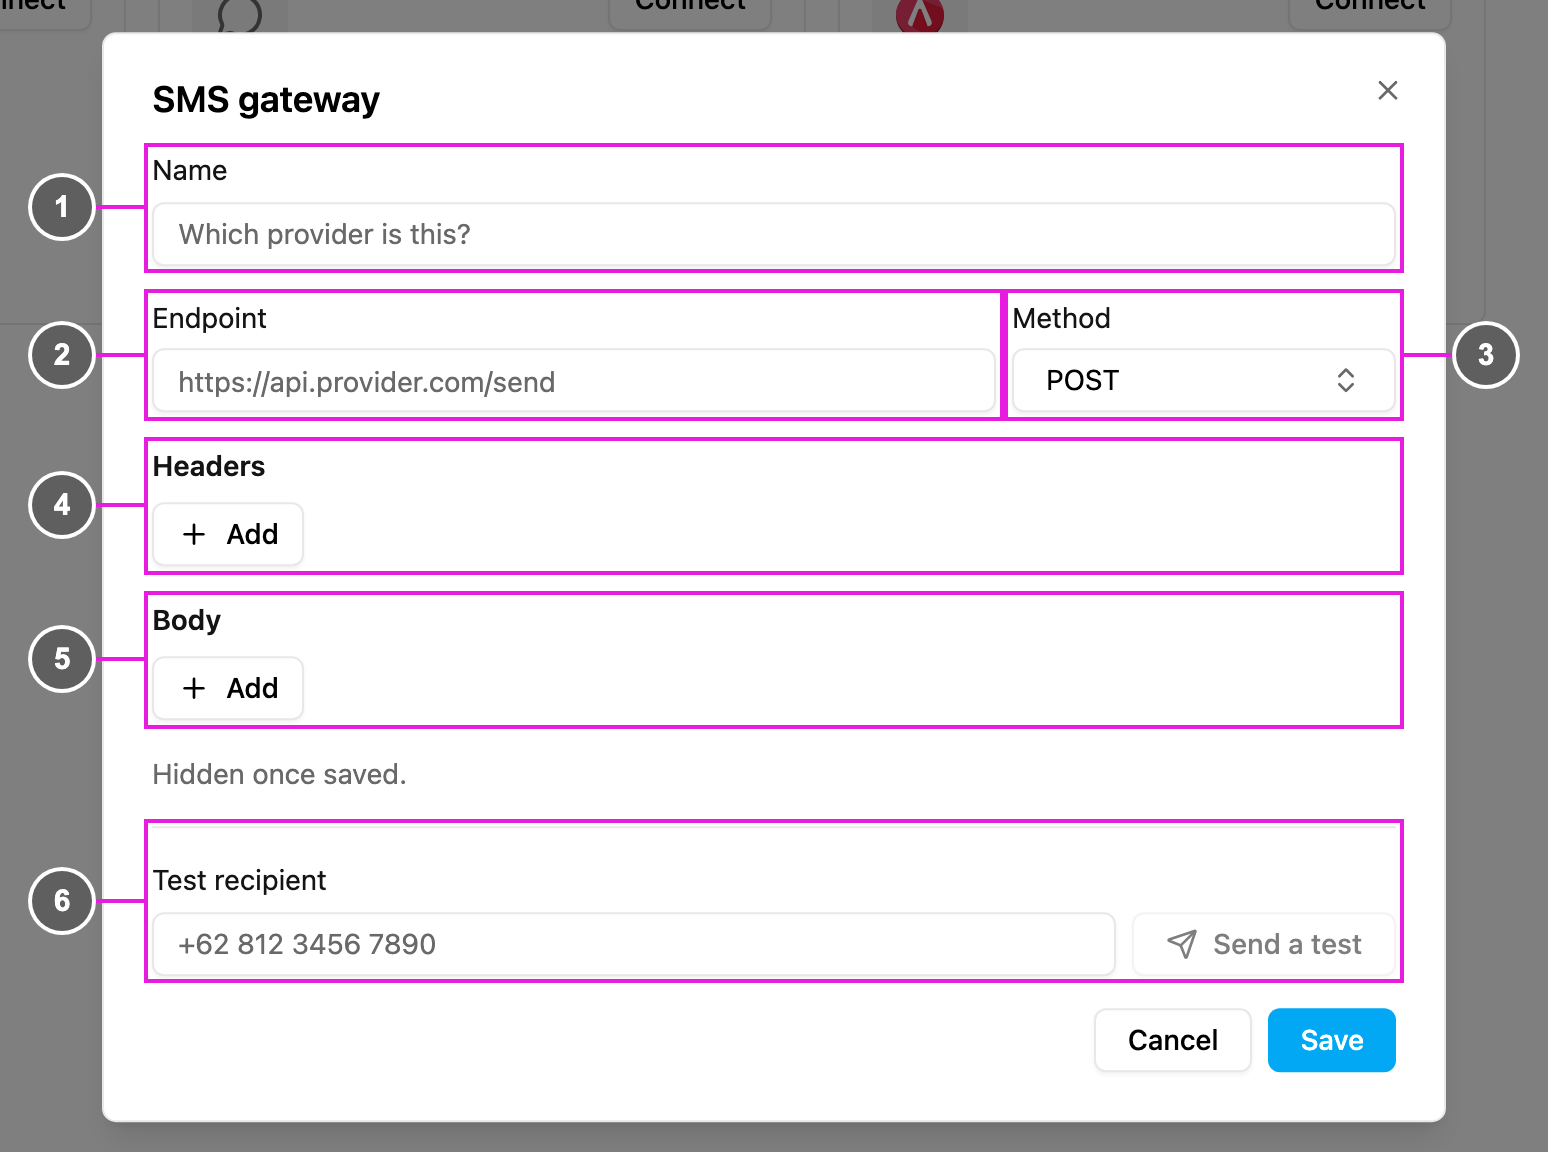This screenshot has width=1548, height=1152.
Task: Open the Method dropdown showing POST
Action: tap(1203, 380)
